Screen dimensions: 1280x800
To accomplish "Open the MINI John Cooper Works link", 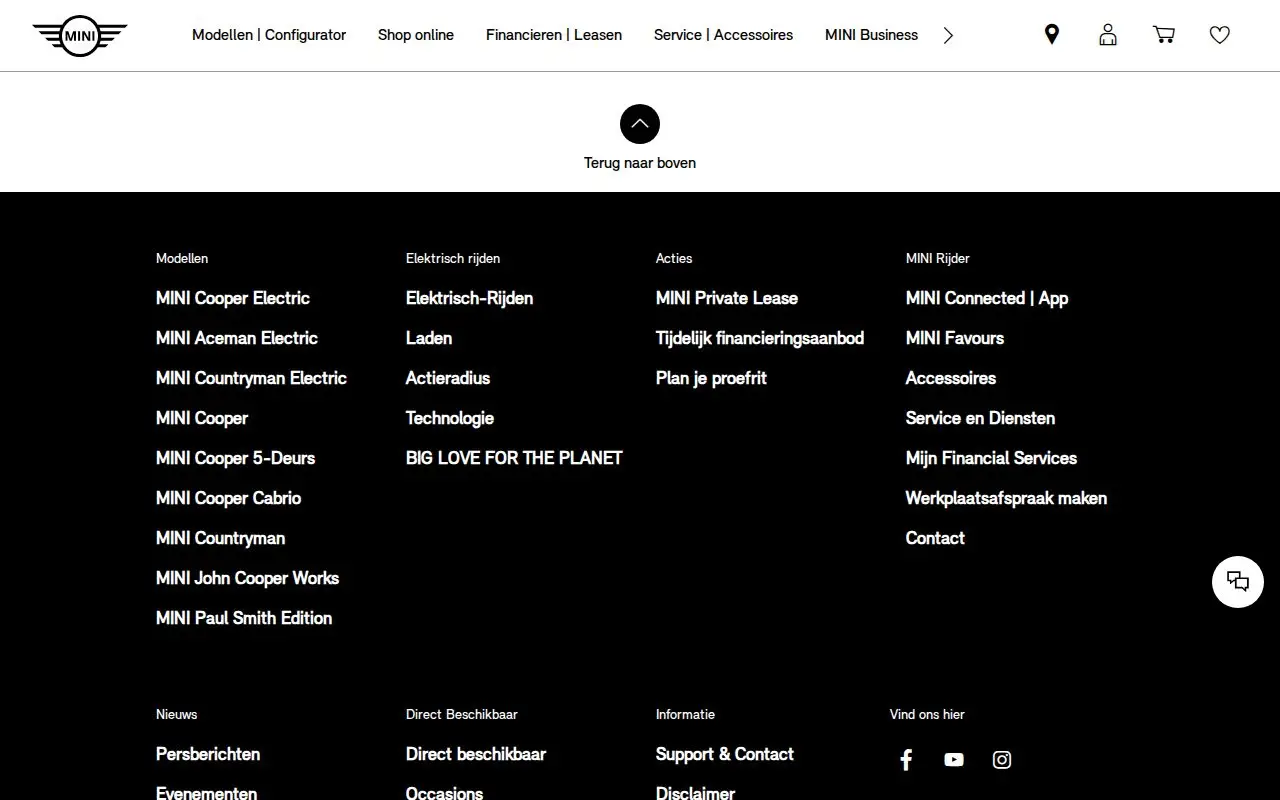I will [x=247, y=578].
